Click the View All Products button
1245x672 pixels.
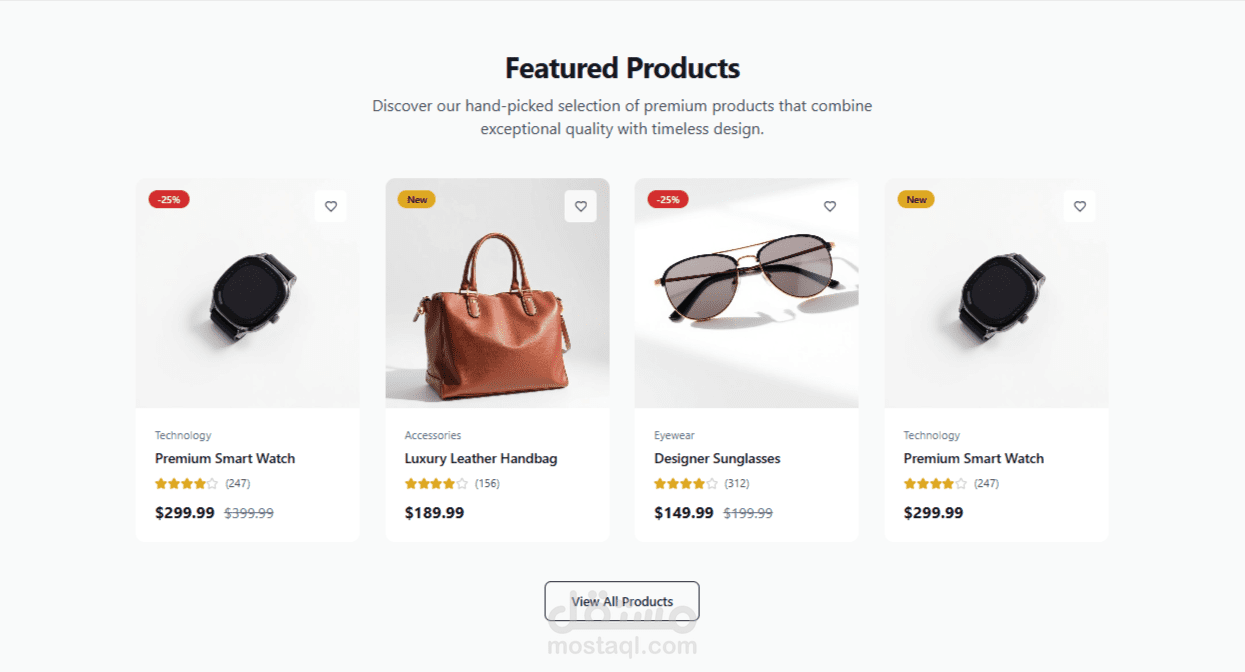[622, 601]
